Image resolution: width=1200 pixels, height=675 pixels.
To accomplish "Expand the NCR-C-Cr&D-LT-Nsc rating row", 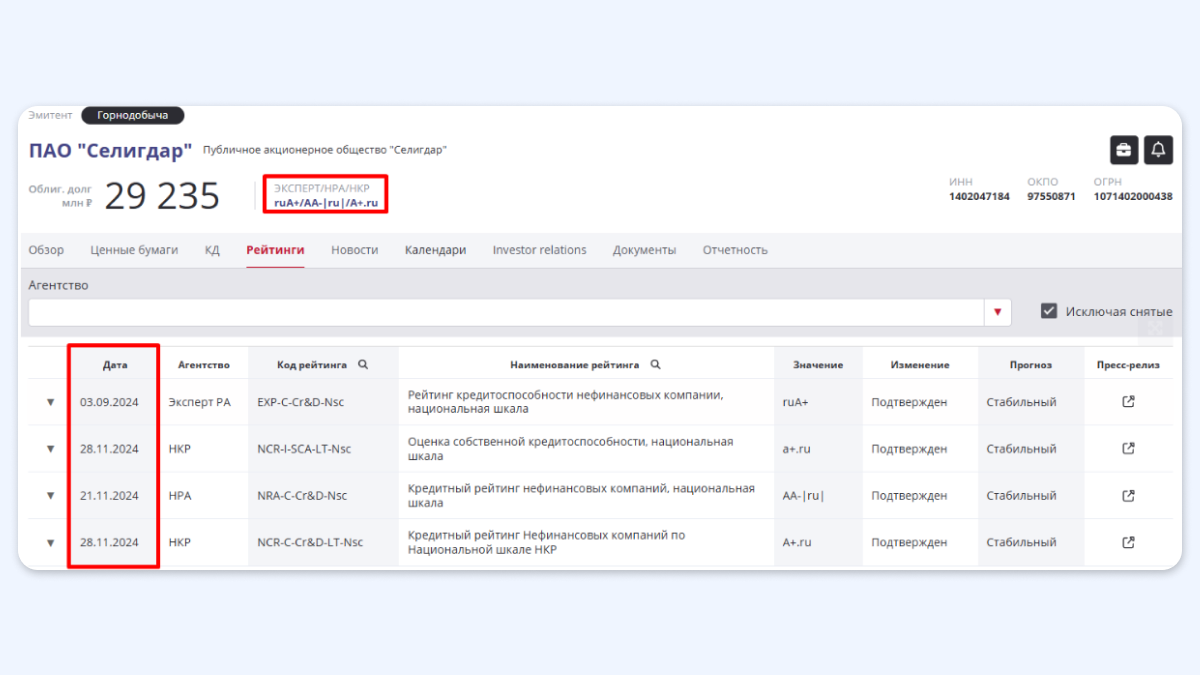I will (x=50, y=542).
